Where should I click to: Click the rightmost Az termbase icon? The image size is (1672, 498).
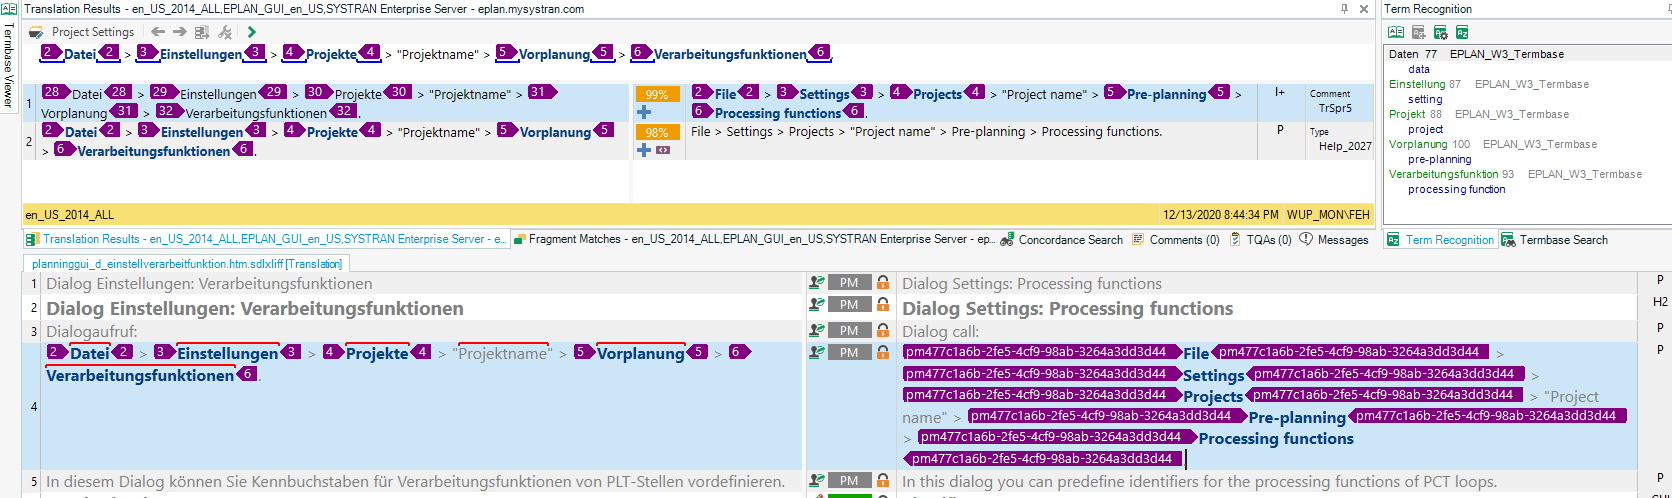click(1462, 32)
